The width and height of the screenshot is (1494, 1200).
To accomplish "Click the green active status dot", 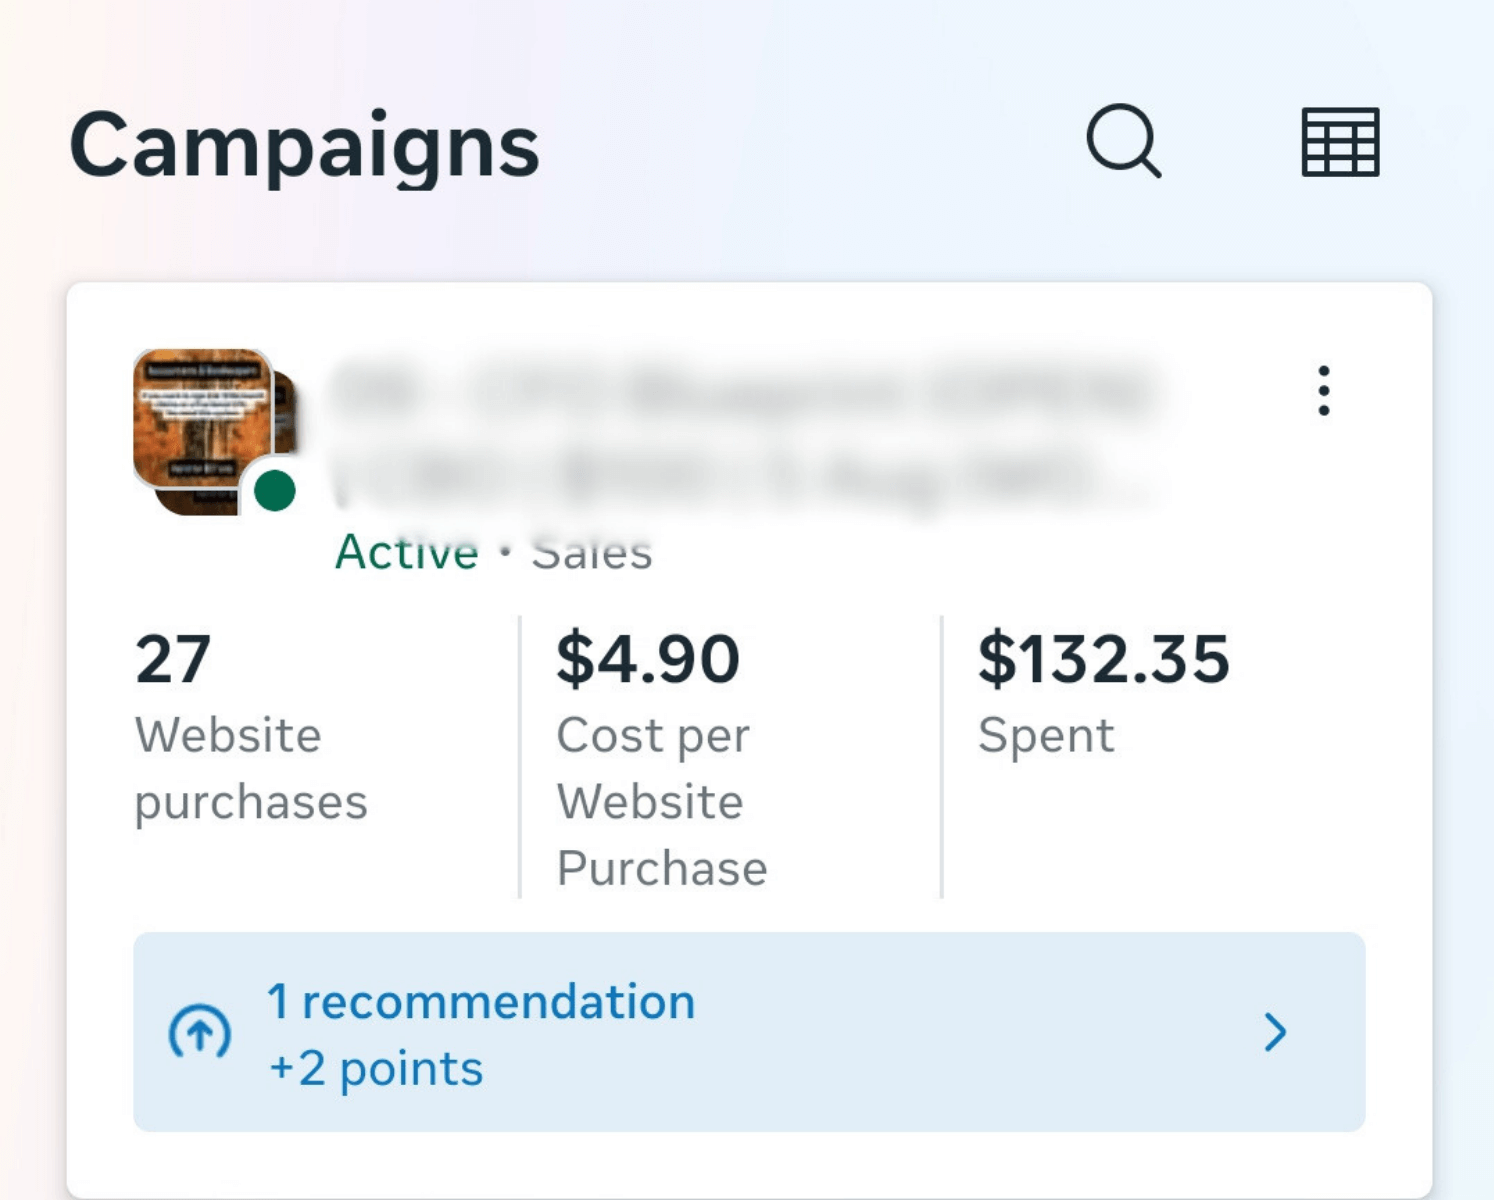I will point(275,491).
